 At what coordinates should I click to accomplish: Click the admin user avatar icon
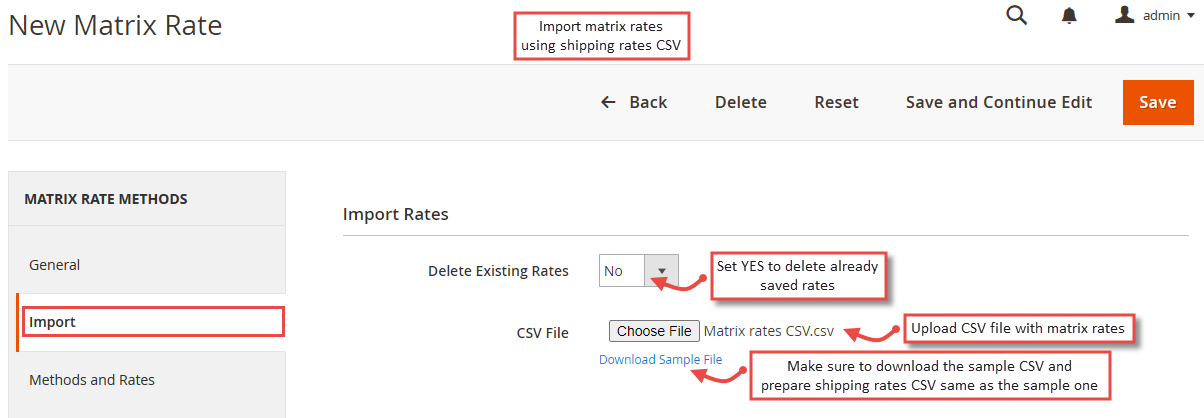point(1125,15)
